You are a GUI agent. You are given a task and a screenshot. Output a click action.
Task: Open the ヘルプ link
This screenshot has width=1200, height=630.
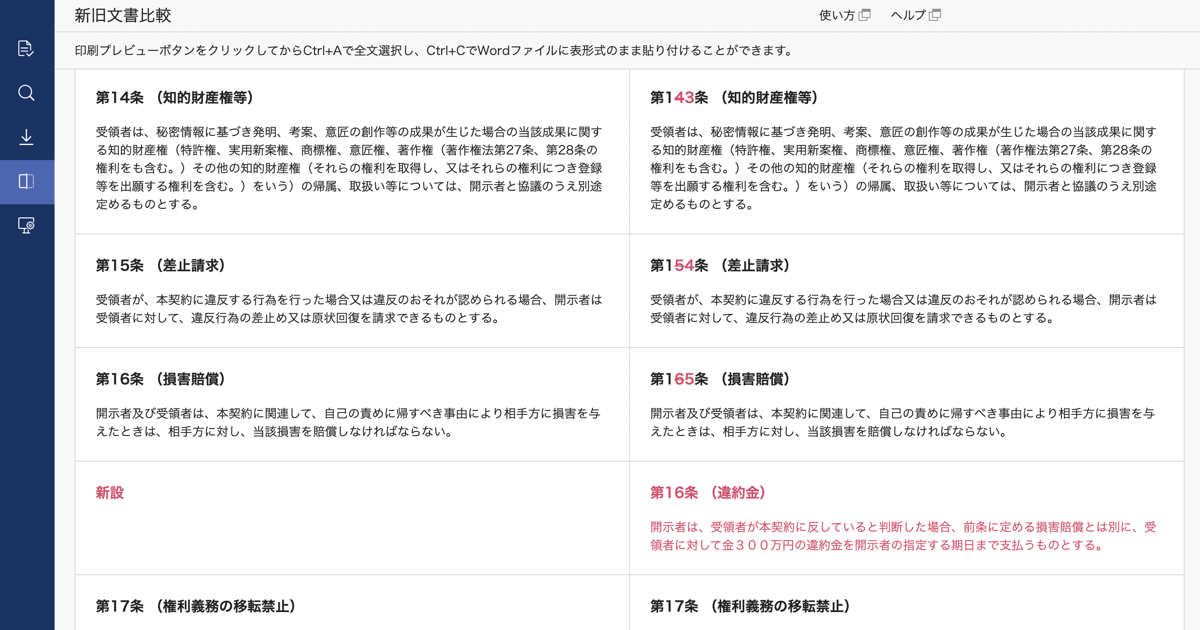908,15
